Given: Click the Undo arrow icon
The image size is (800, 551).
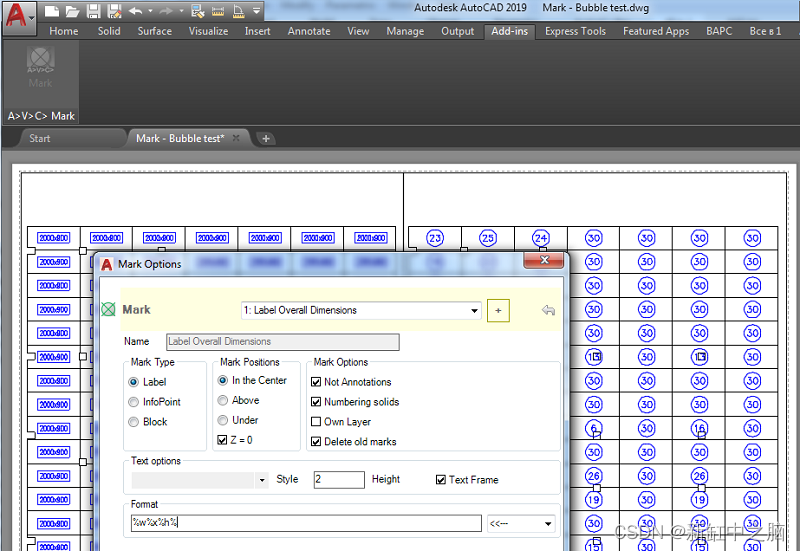Looking at the screenshot, I should (x=136, y=12).
